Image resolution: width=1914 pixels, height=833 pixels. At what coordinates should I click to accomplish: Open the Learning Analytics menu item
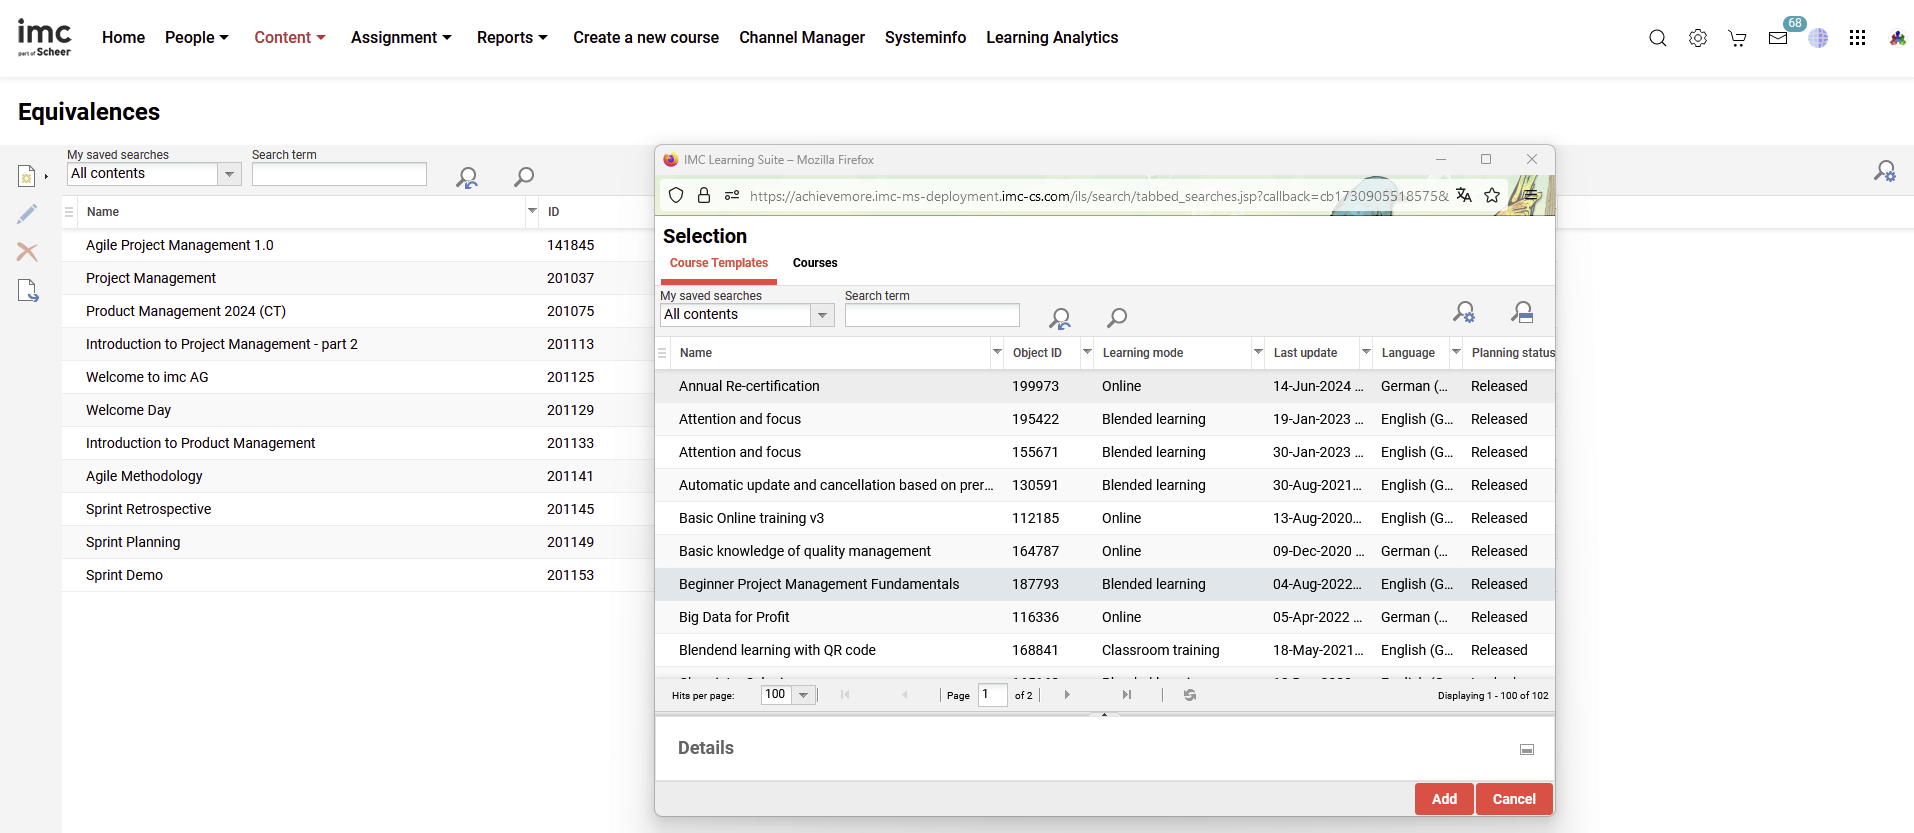pyautogui.click(x=1052, y=38)
